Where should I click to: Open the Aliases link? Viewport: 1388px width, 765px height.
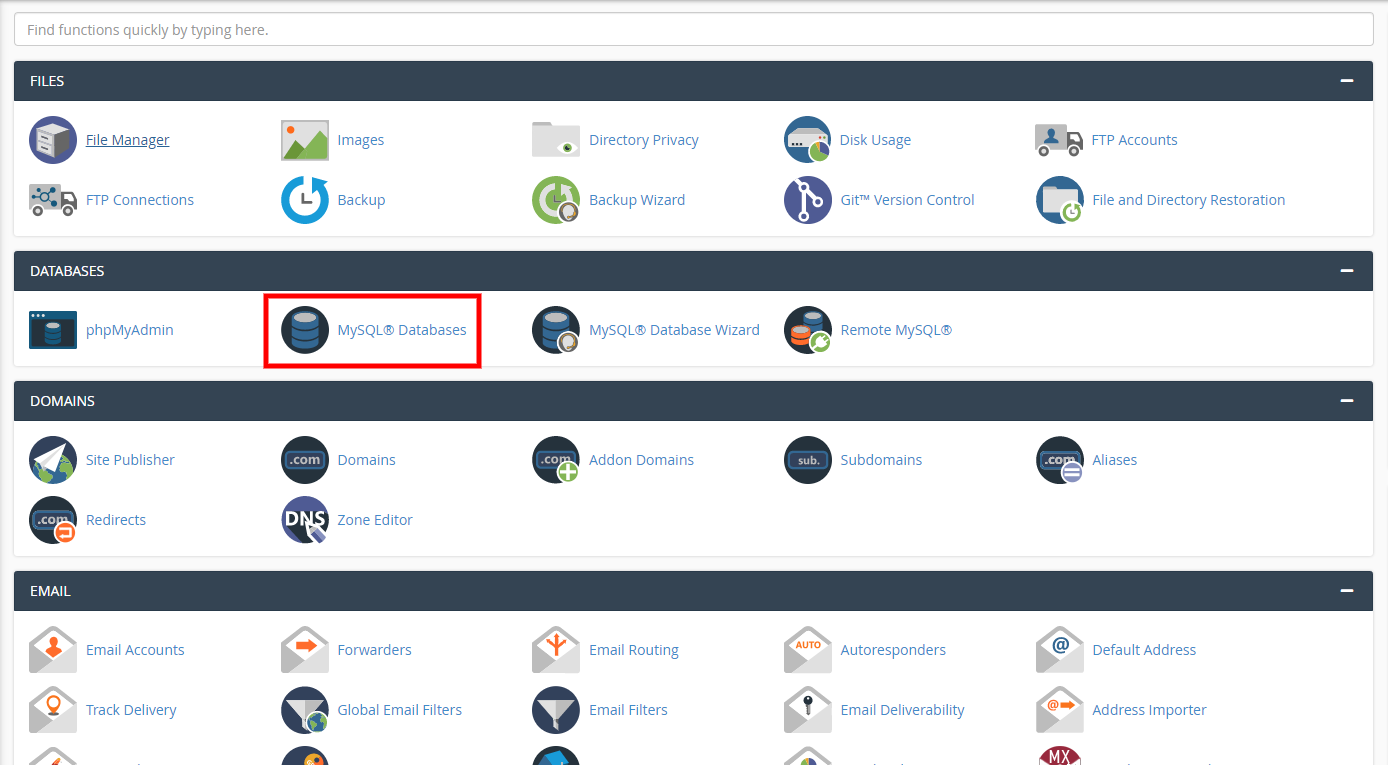click(1115, 460)
